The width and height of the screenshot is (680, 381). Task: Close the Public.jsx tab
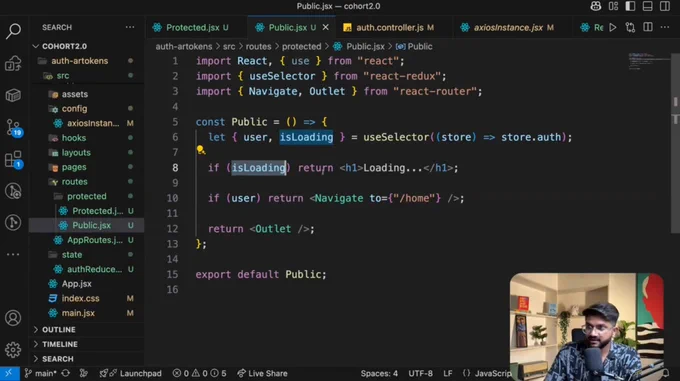[x=326, y=27]
